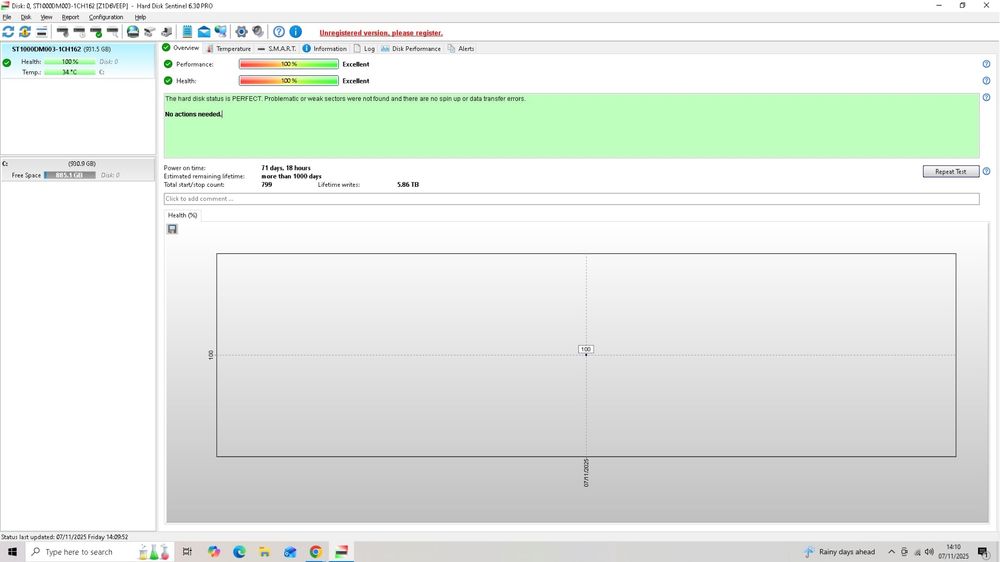Click the blue refresh arrows toolbar icon
Screen dimensions: 1000x562
8,31
